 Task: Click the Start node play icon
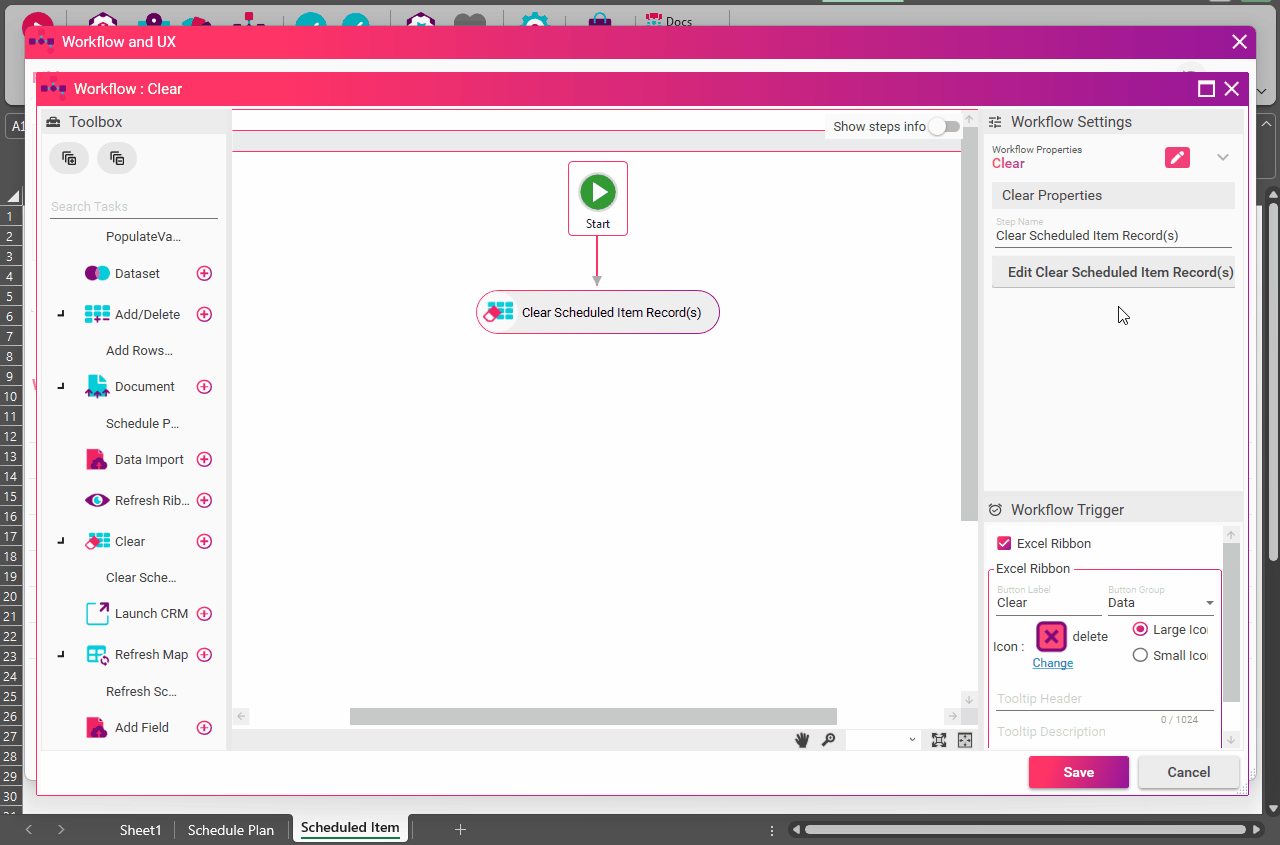[598, 192]
